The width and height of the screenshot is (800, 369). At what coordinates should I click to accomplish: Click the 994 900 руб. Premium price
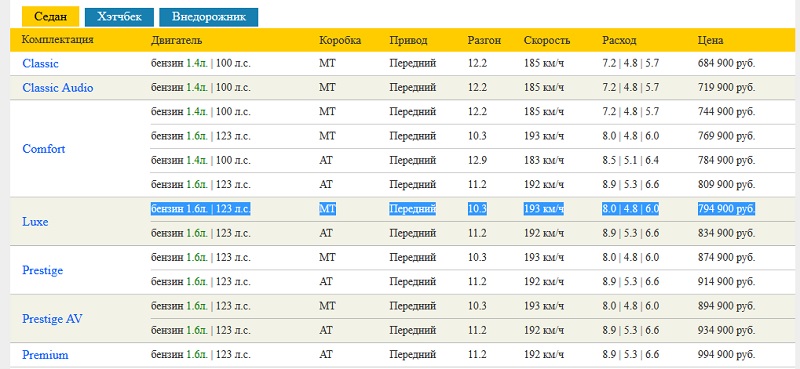pos(726,354)
